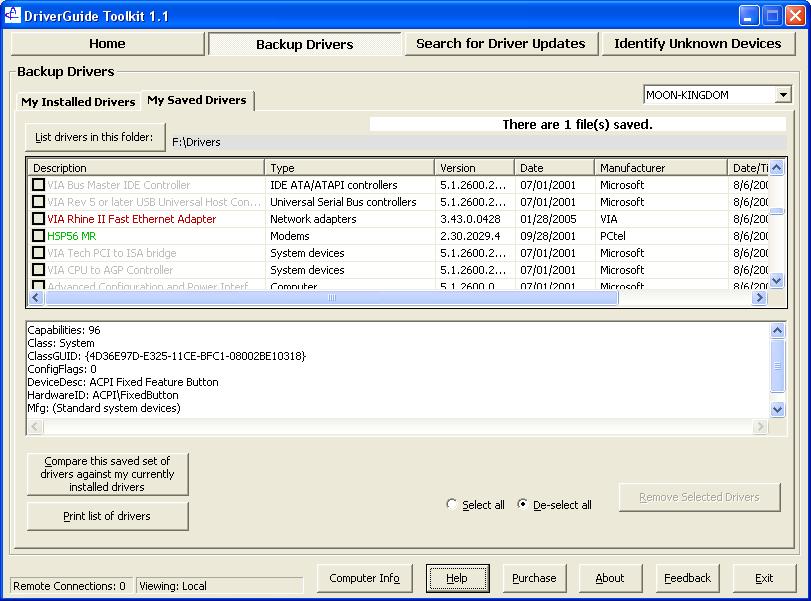The width and height of the screenshot is (811, 601).
Task: Click the details pane scroll down arrow
Action: [778, 410]
